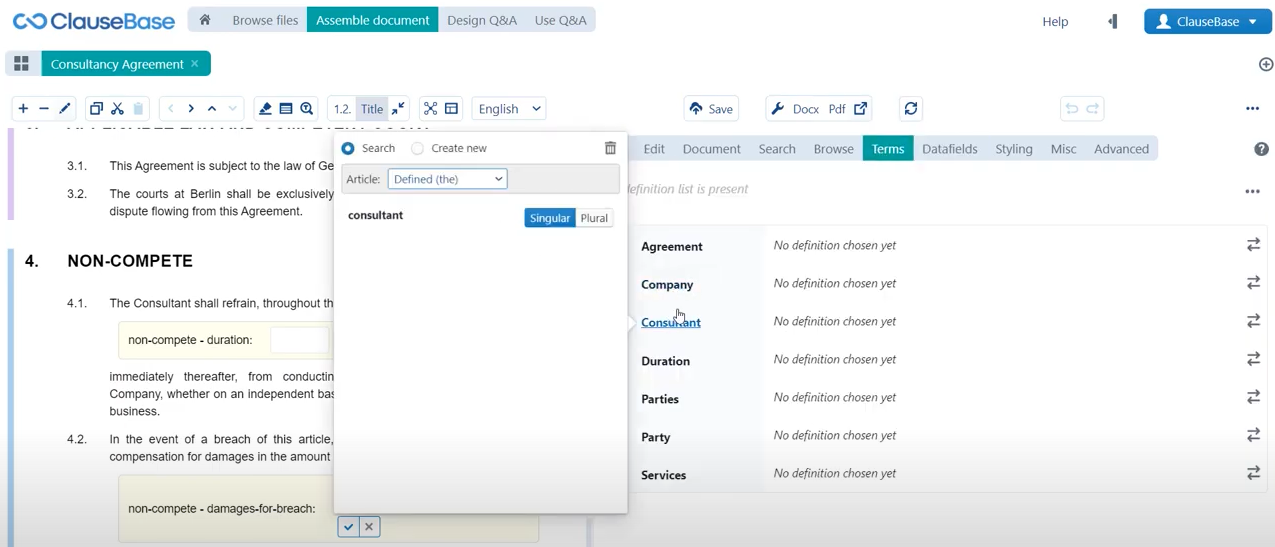The height and width of the screenshot is (547, 1275).
Task: Click the scissors cut icon
Action: tap(117, 109)
